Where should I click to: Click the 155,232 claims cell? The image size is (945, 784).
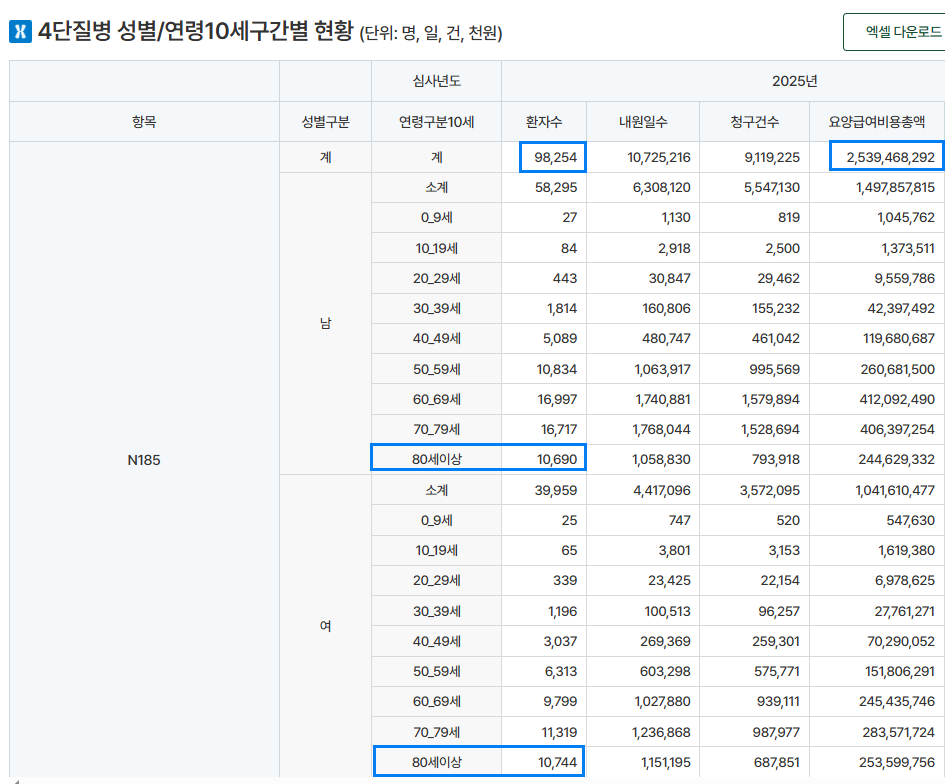[755, 308]
